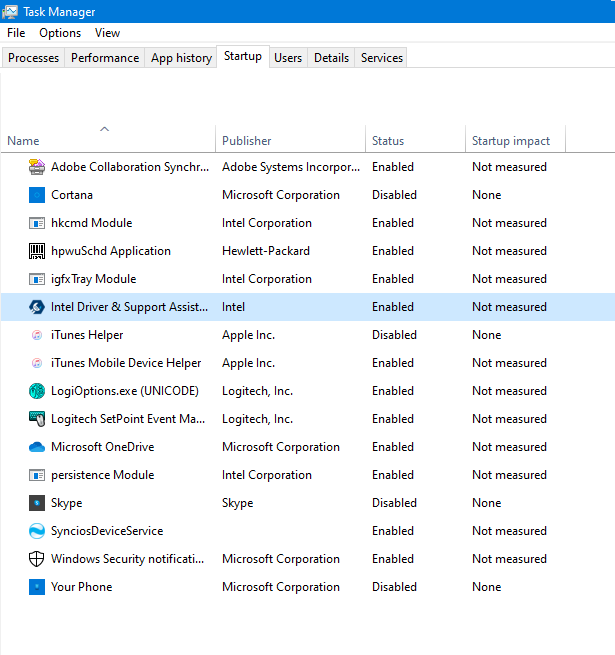
Task: Select the persistence Module entry
Action: [103, 475]
